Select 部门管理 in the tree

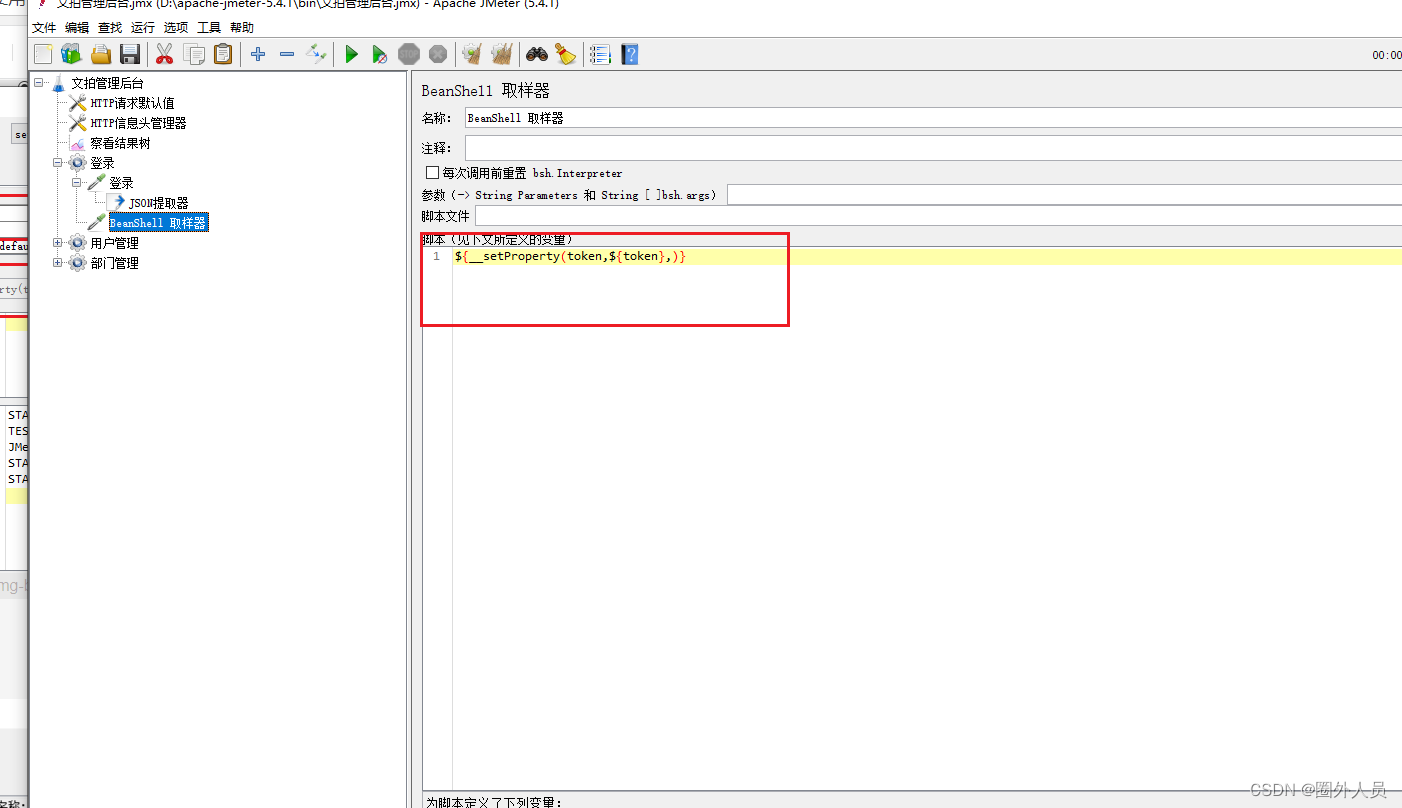pos(114,263)
